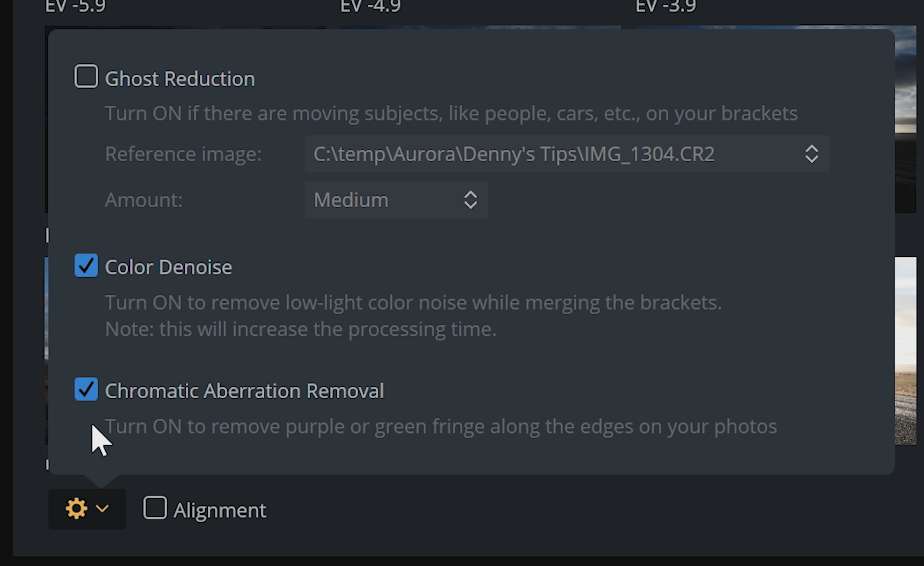Enable the Alignment checkbox
The width and height of the screenshot is (924, 566).
(x=155, y=508)
